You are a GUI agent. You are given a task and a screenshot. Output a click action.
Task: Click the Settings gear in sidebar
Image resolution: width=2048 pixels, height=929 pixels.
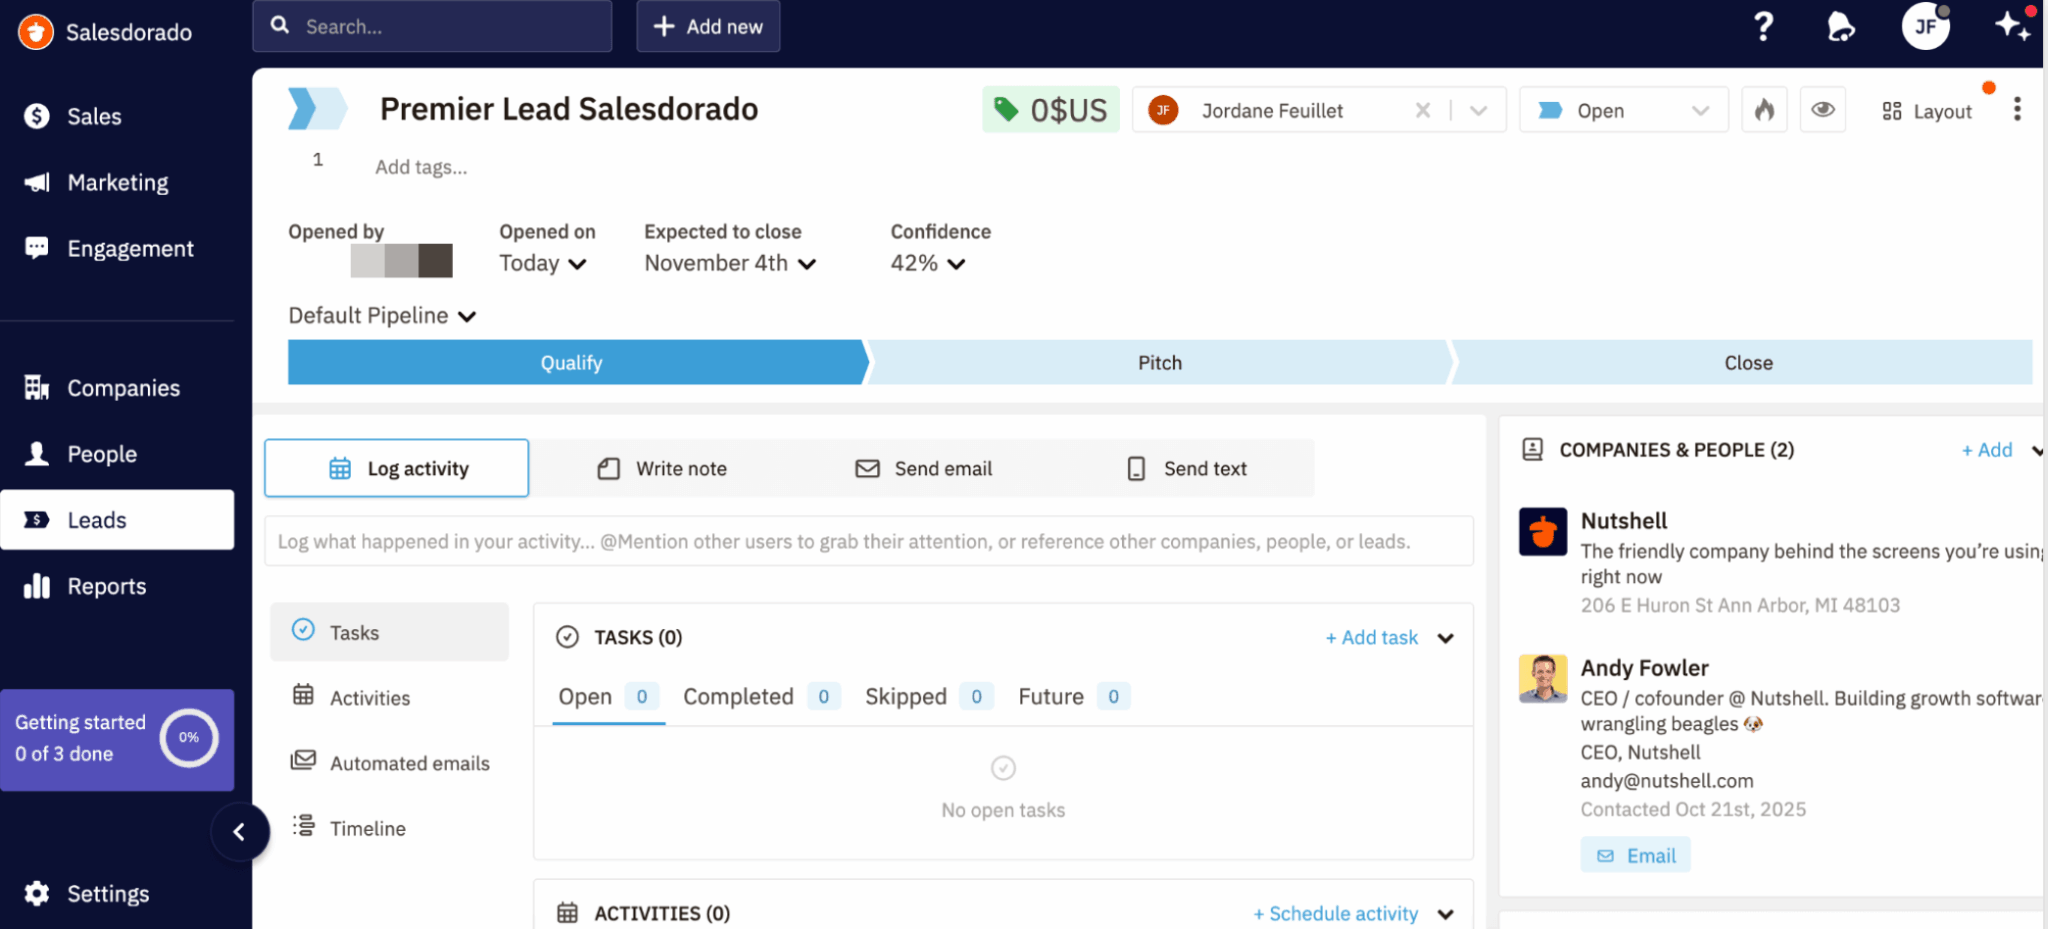pos(37,893)
